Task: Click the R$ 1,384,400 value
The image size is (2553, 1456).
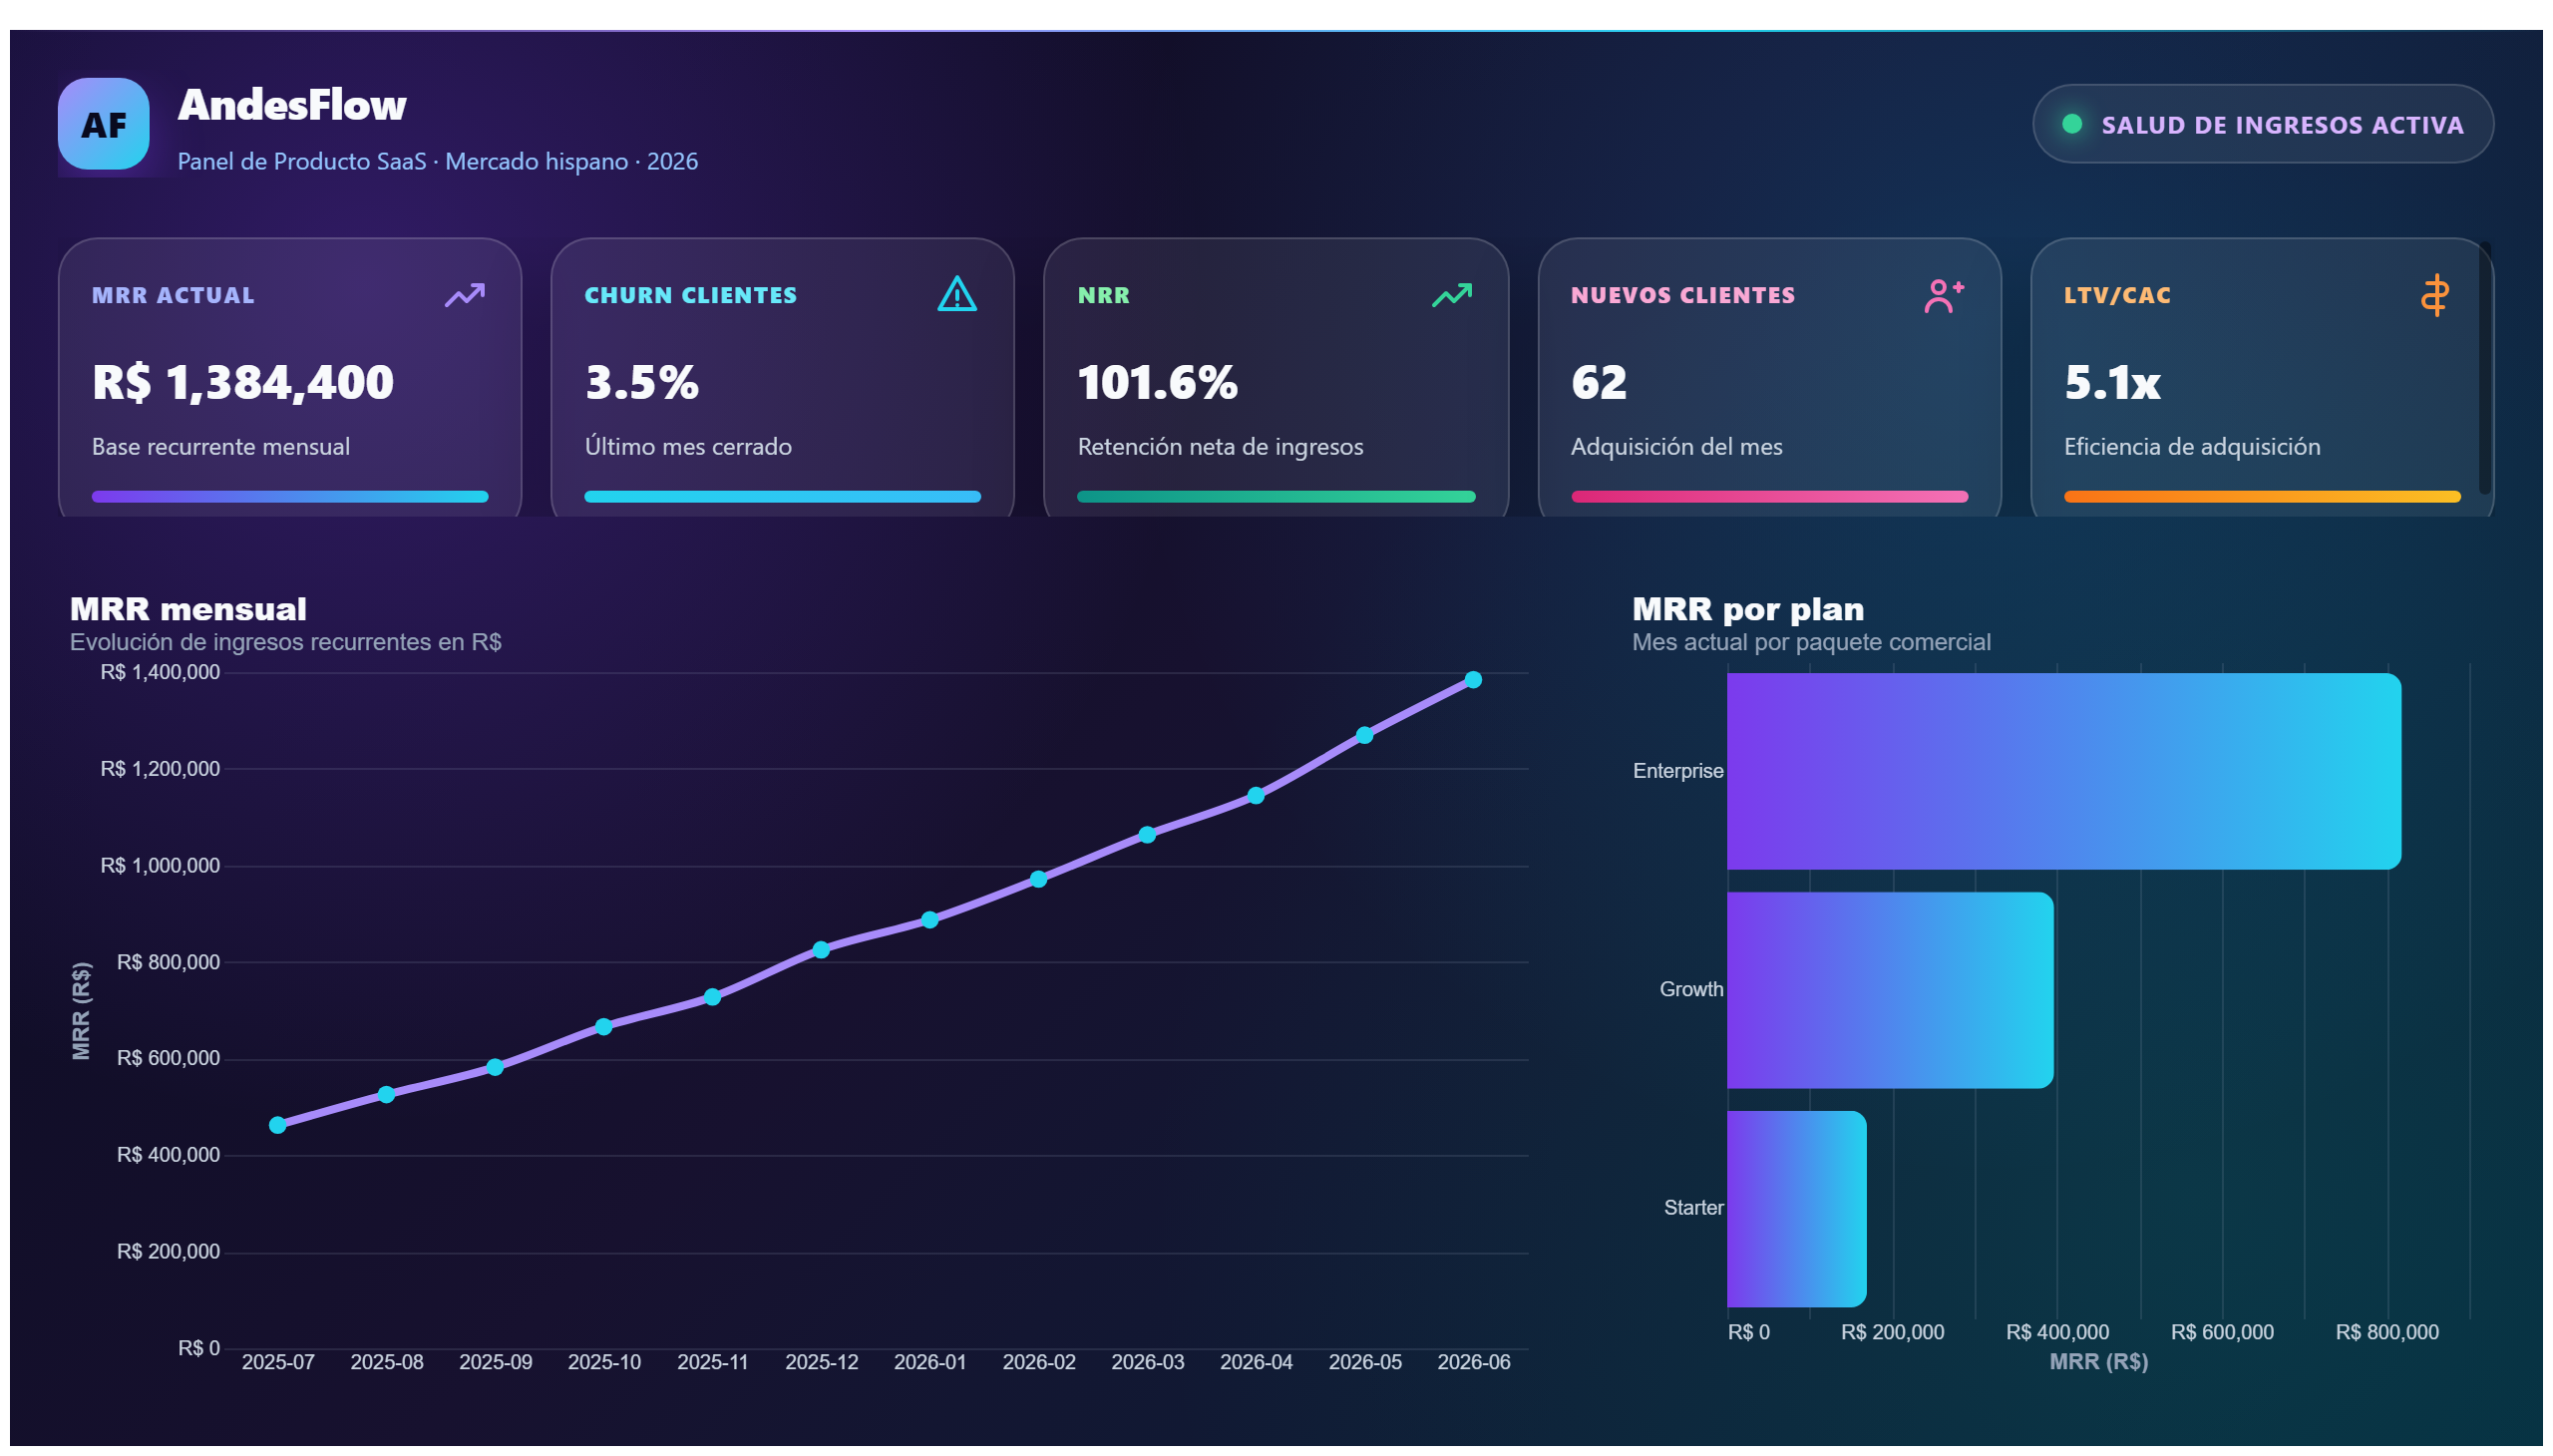Action: [243, 382]
